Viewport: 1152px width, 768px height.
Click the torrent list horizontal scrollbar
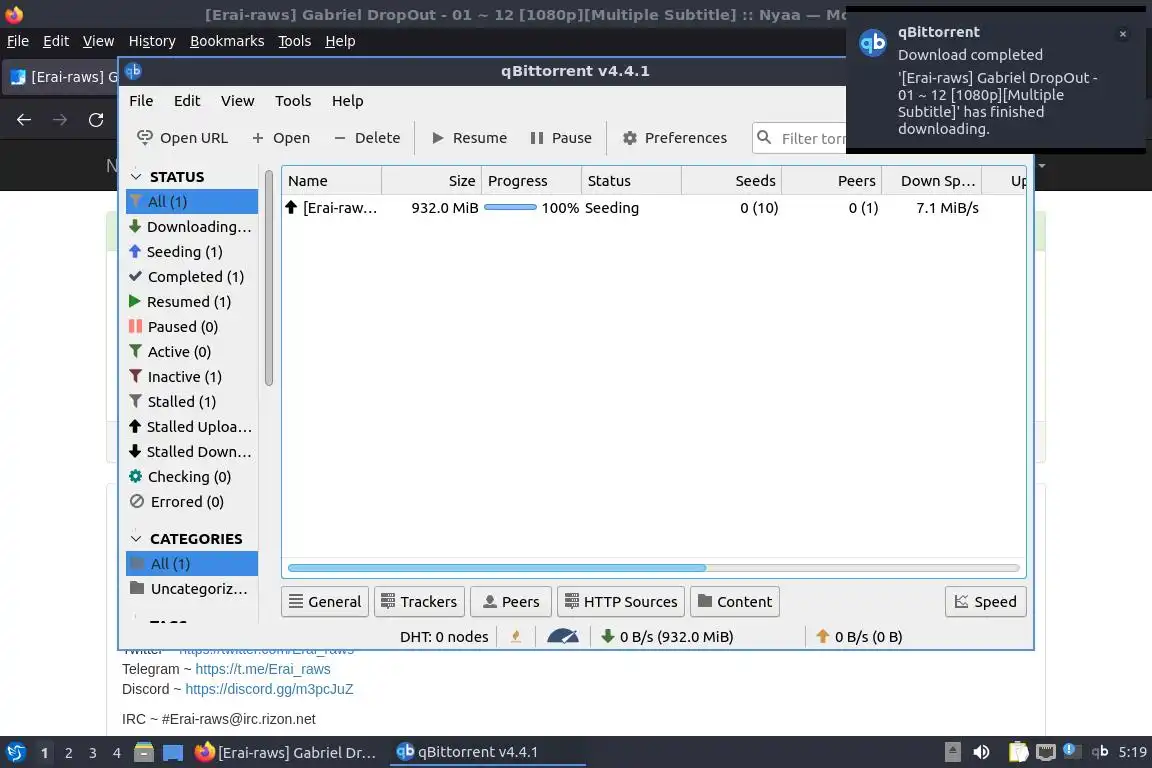point(497,567)
